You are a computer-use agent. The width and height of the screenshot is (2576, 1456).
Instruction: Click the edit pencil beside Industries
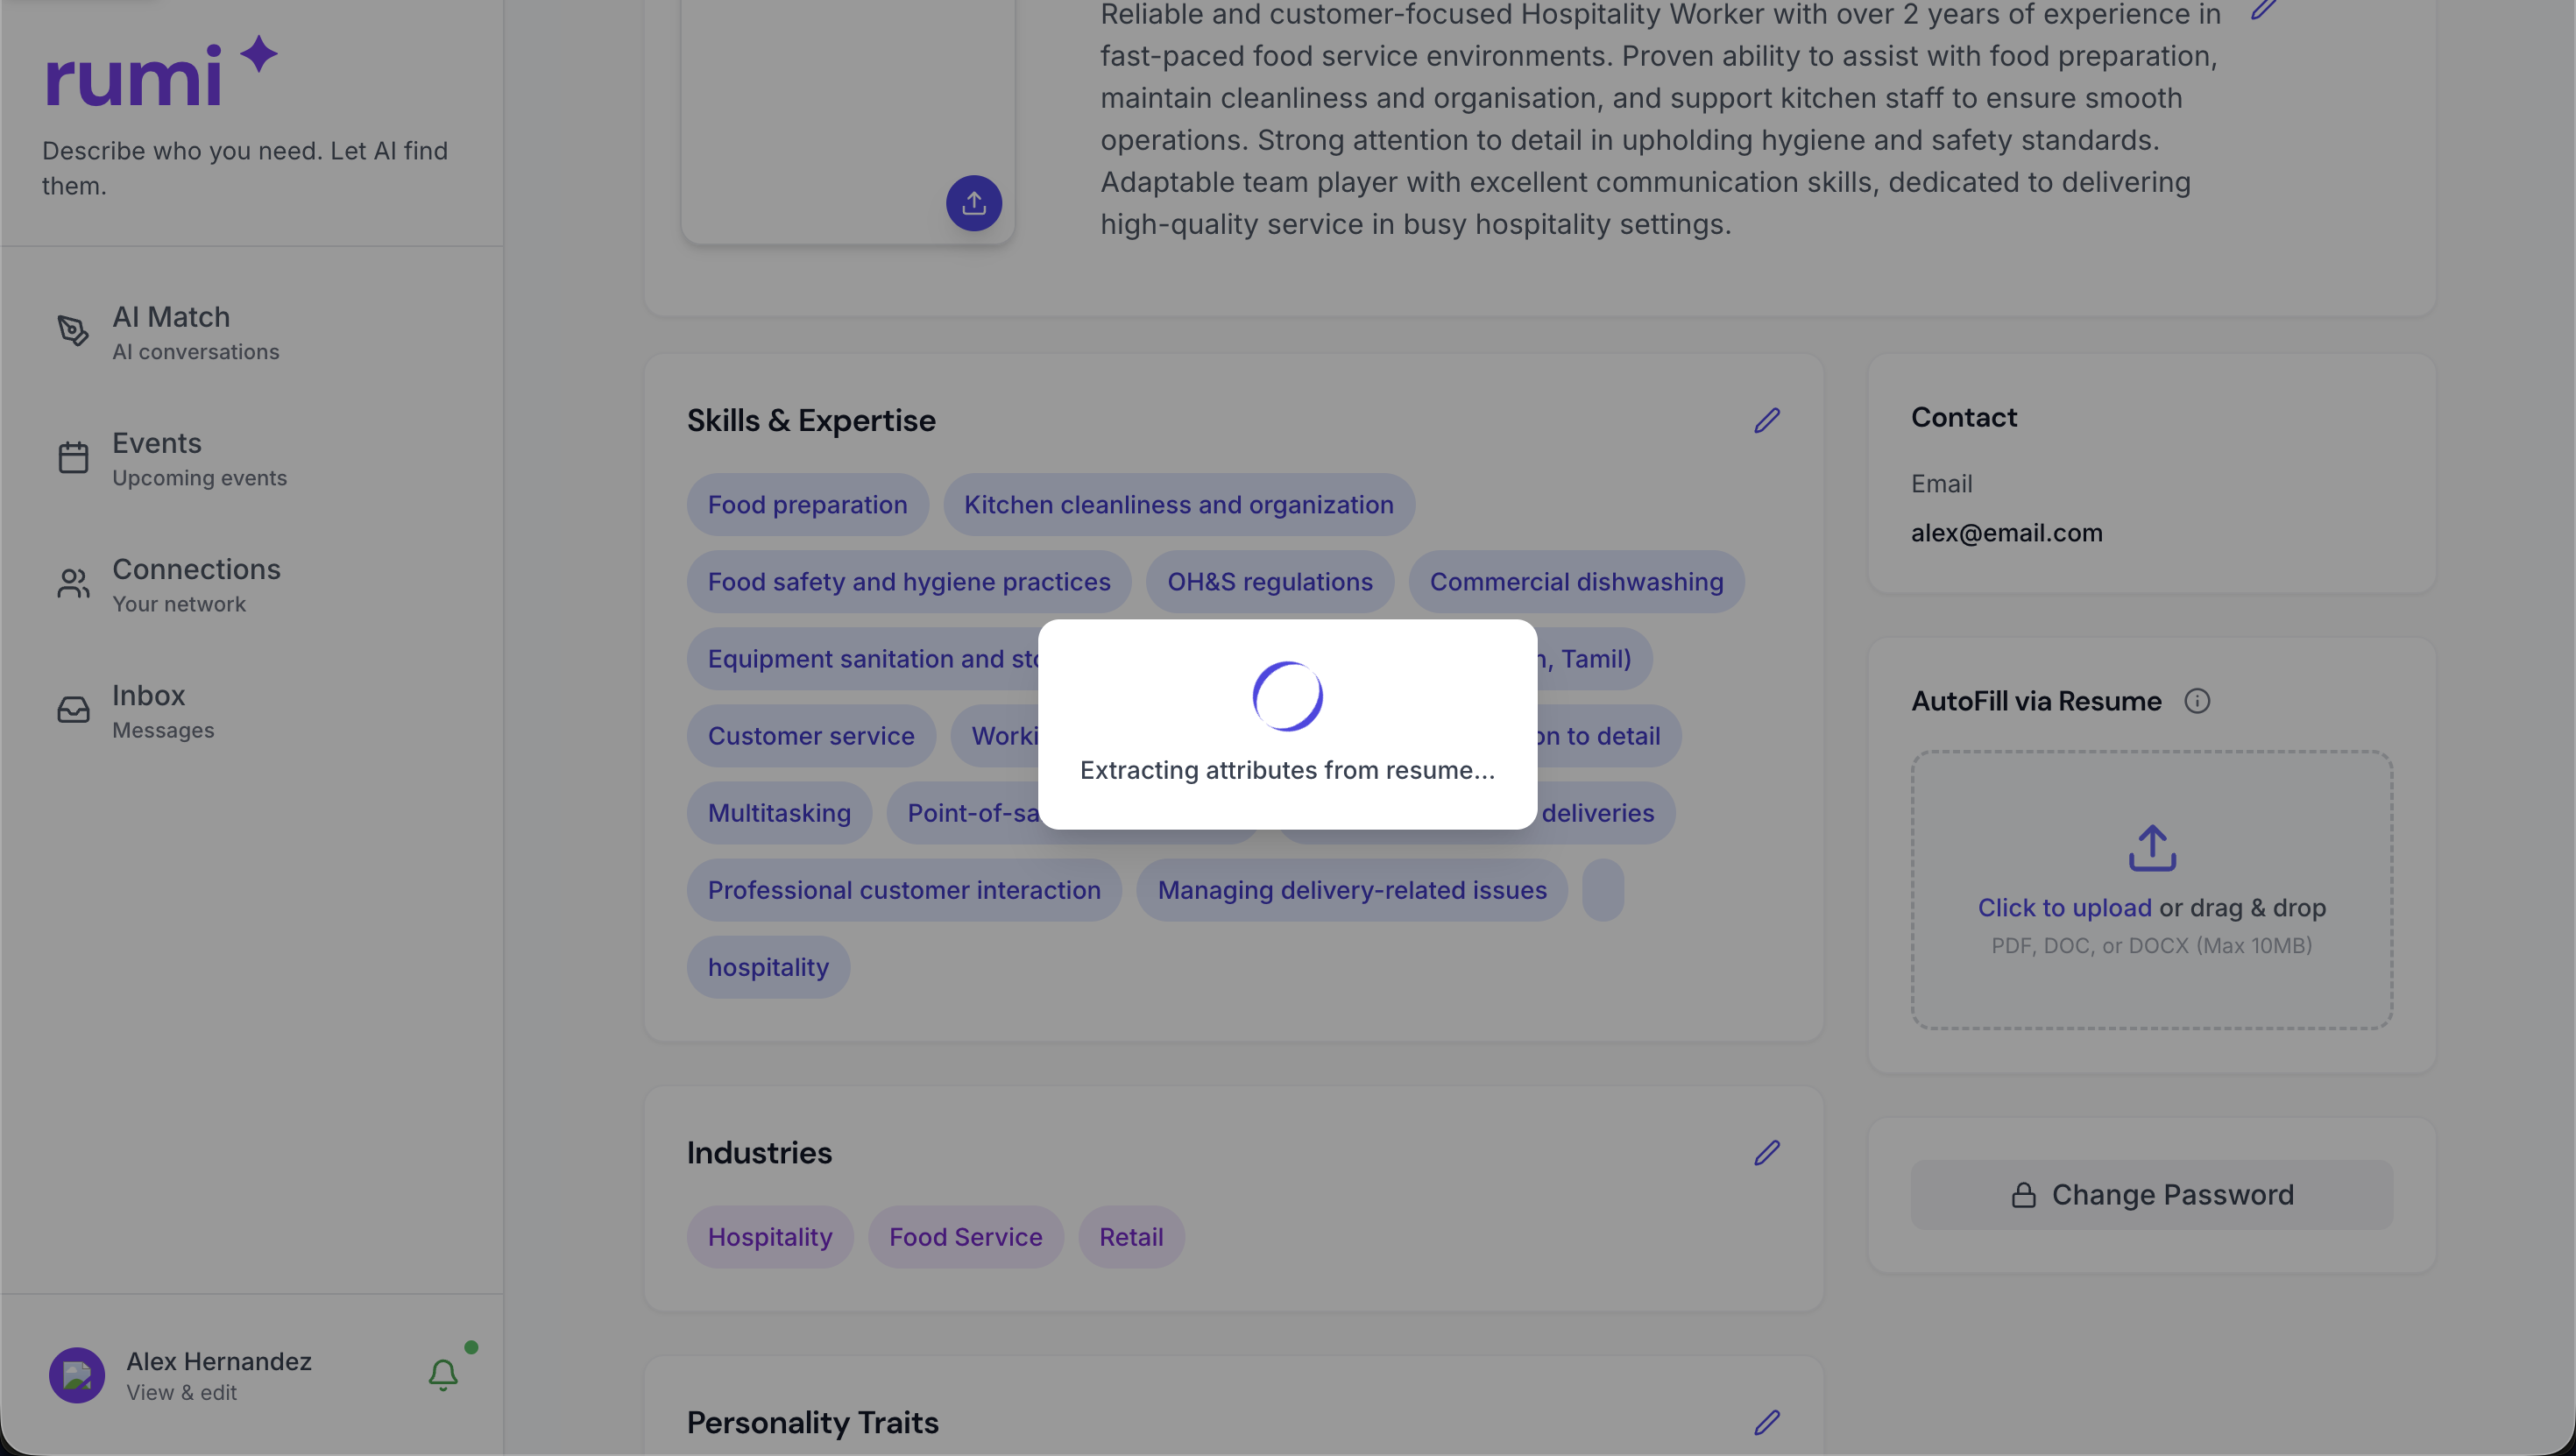1766,1152
